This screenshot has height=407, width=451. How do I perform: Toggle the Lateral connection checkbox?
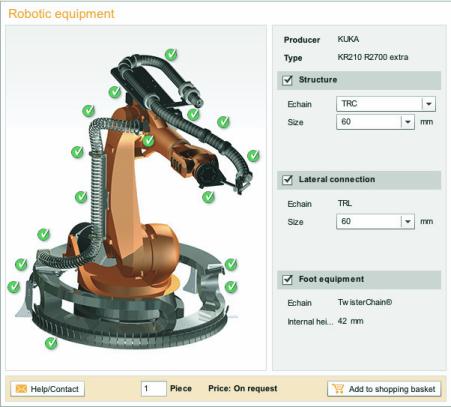[287, 180]
